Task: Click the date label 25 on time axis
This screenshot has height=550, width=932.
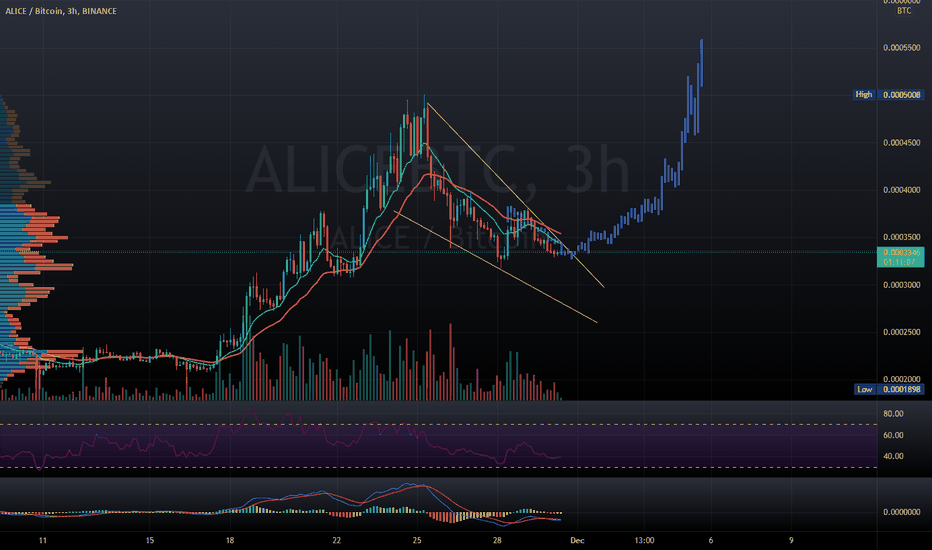Action: tap(417, 540)
